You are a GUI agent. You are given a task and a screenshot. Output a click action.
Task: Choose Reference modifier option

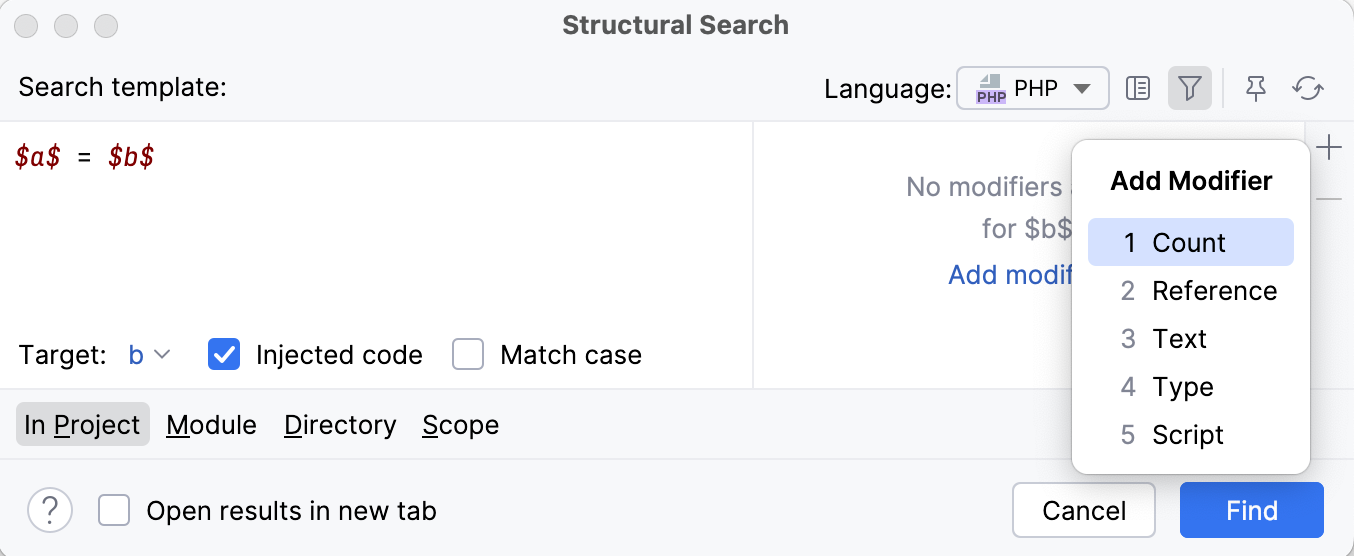[1213, 291]
